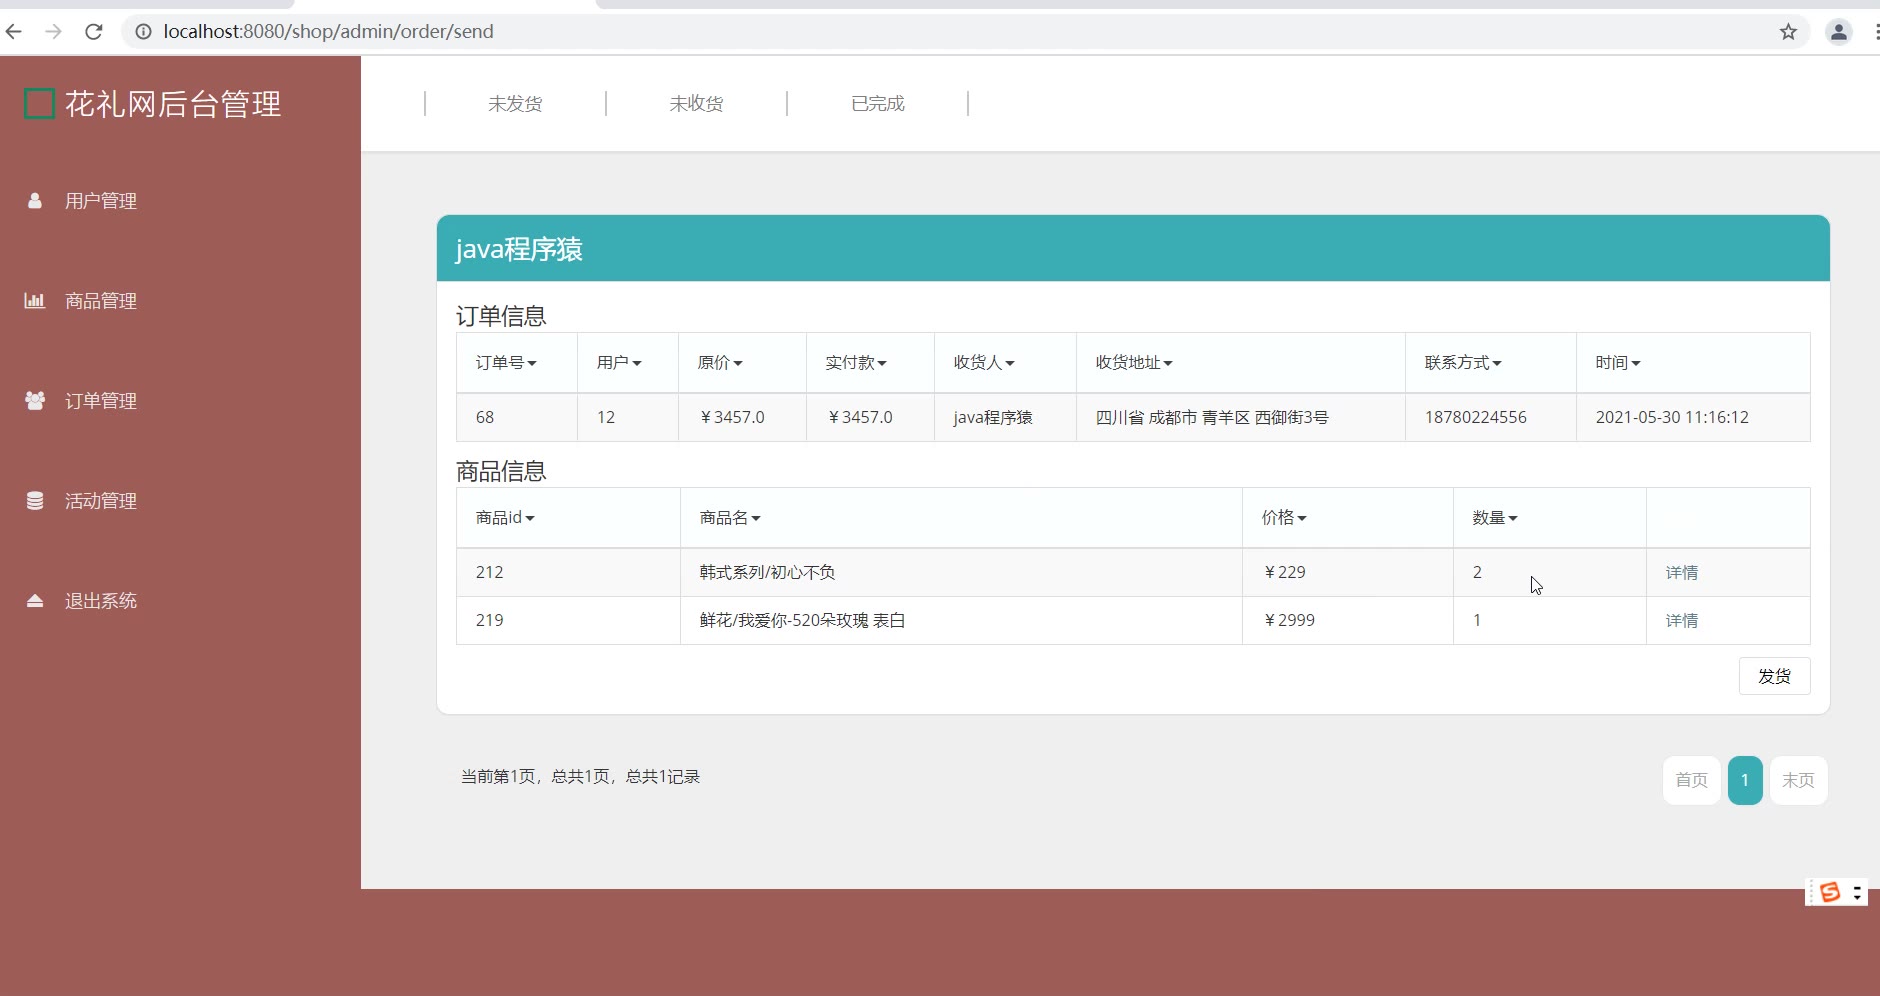Click the database icon beside 活动管理

pos(35,501)
